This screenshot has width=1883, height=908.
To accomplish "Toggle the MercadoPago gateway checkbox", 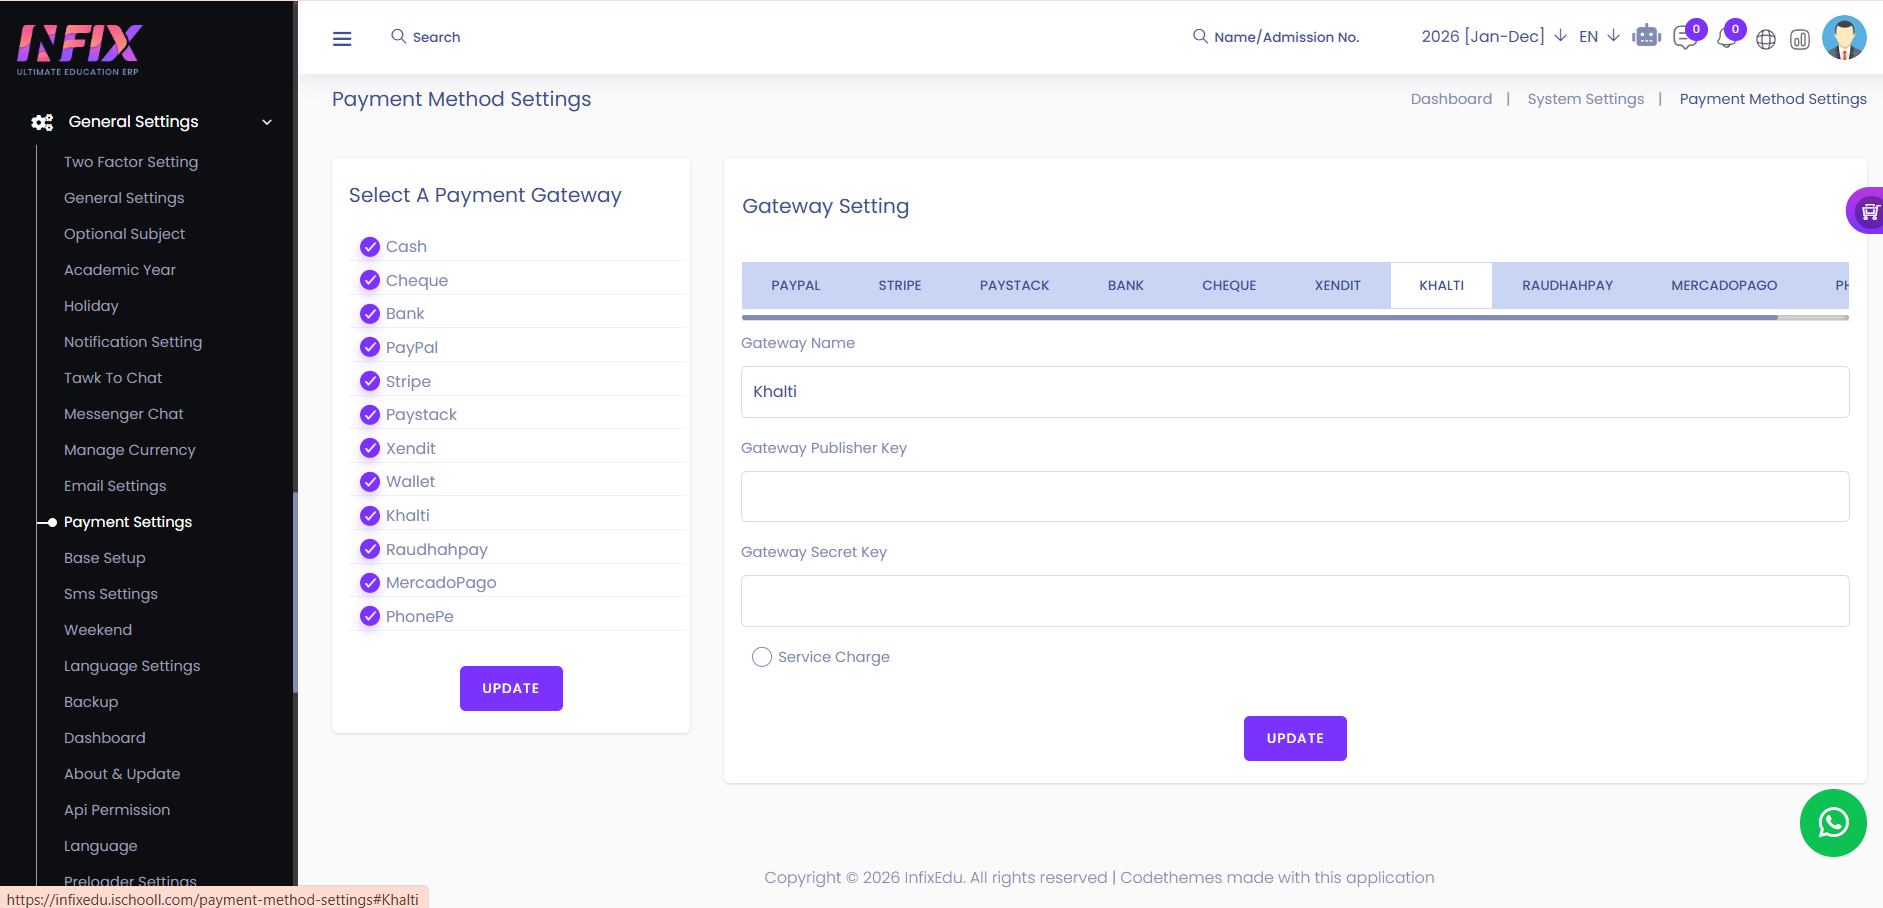I will [x=370, y=582].
